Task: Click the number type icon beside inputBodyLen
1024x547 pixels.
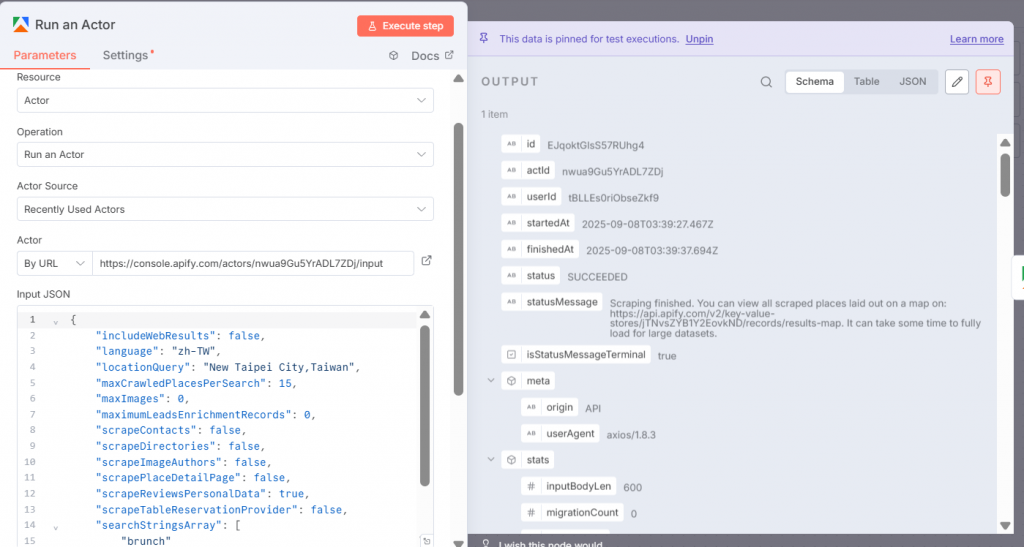Action: coord(531,486)
